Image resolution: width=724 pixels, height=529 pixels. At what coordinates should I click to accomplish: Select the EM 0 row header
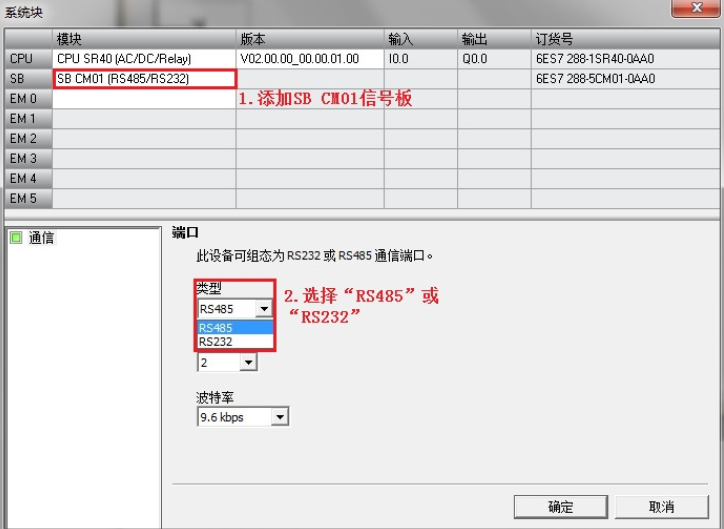click(x=29, y=98)
